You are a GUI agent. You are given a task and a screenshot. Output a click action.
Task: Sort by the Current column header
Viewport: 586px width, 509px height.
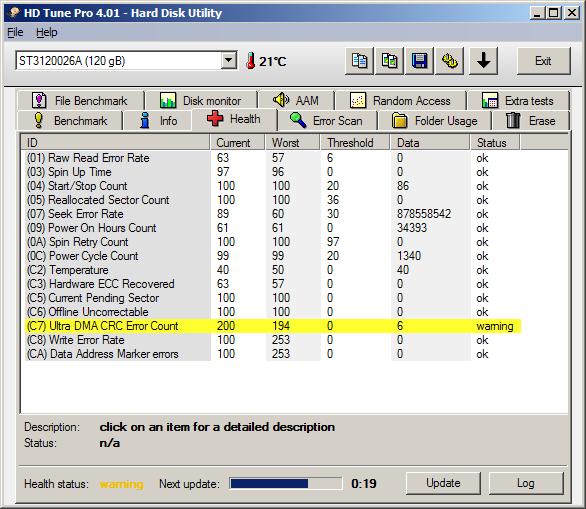tap(238, 143)
